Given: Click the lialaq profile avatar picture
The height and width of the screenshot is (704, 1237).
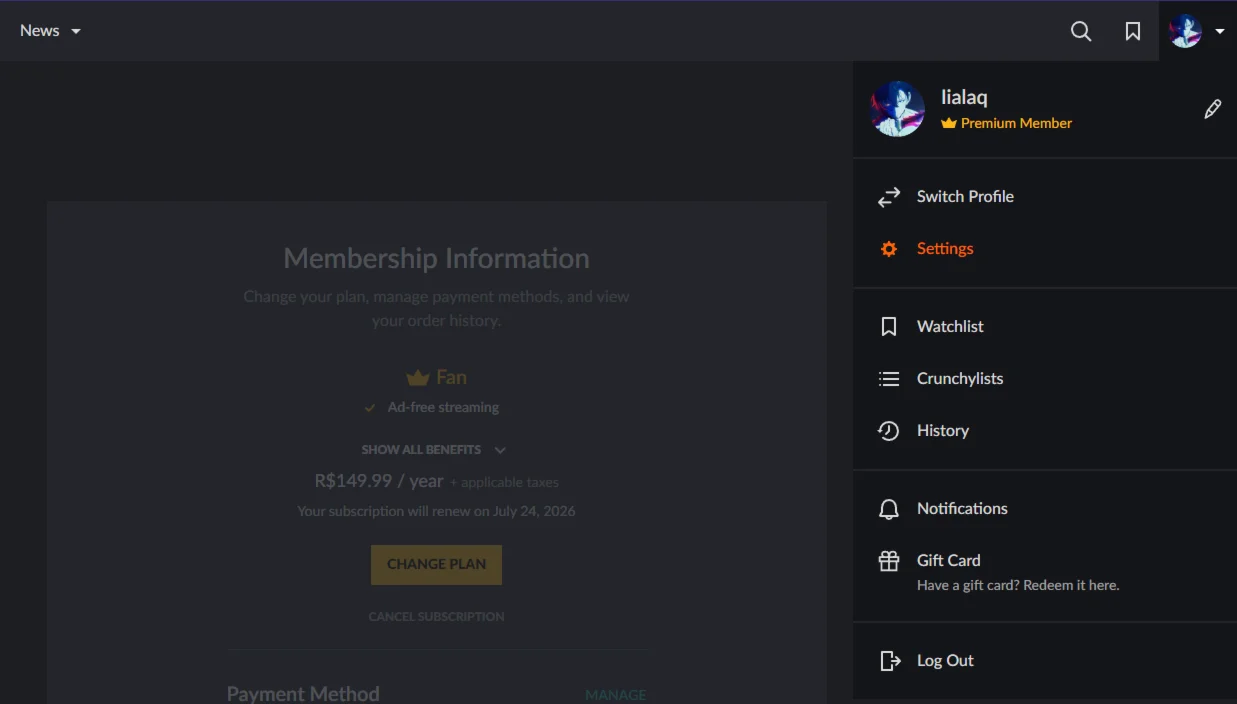Looking at the screenshot, I should point(898,109).
